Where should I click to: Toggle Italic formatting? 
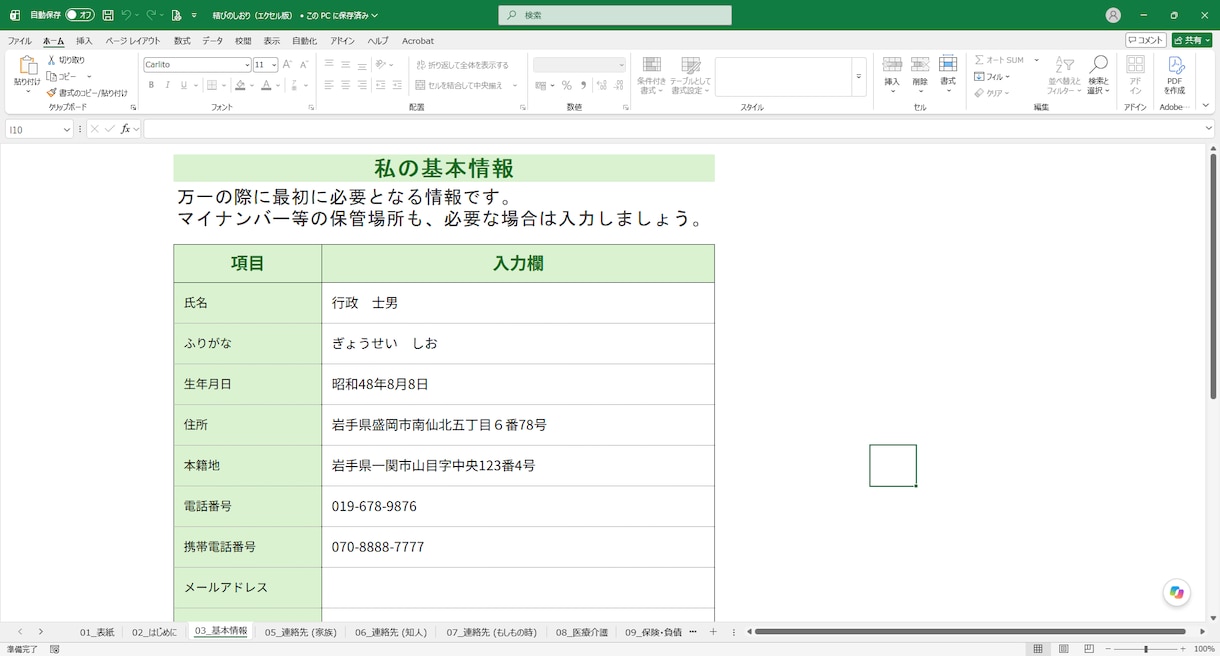tap(168, 85)
